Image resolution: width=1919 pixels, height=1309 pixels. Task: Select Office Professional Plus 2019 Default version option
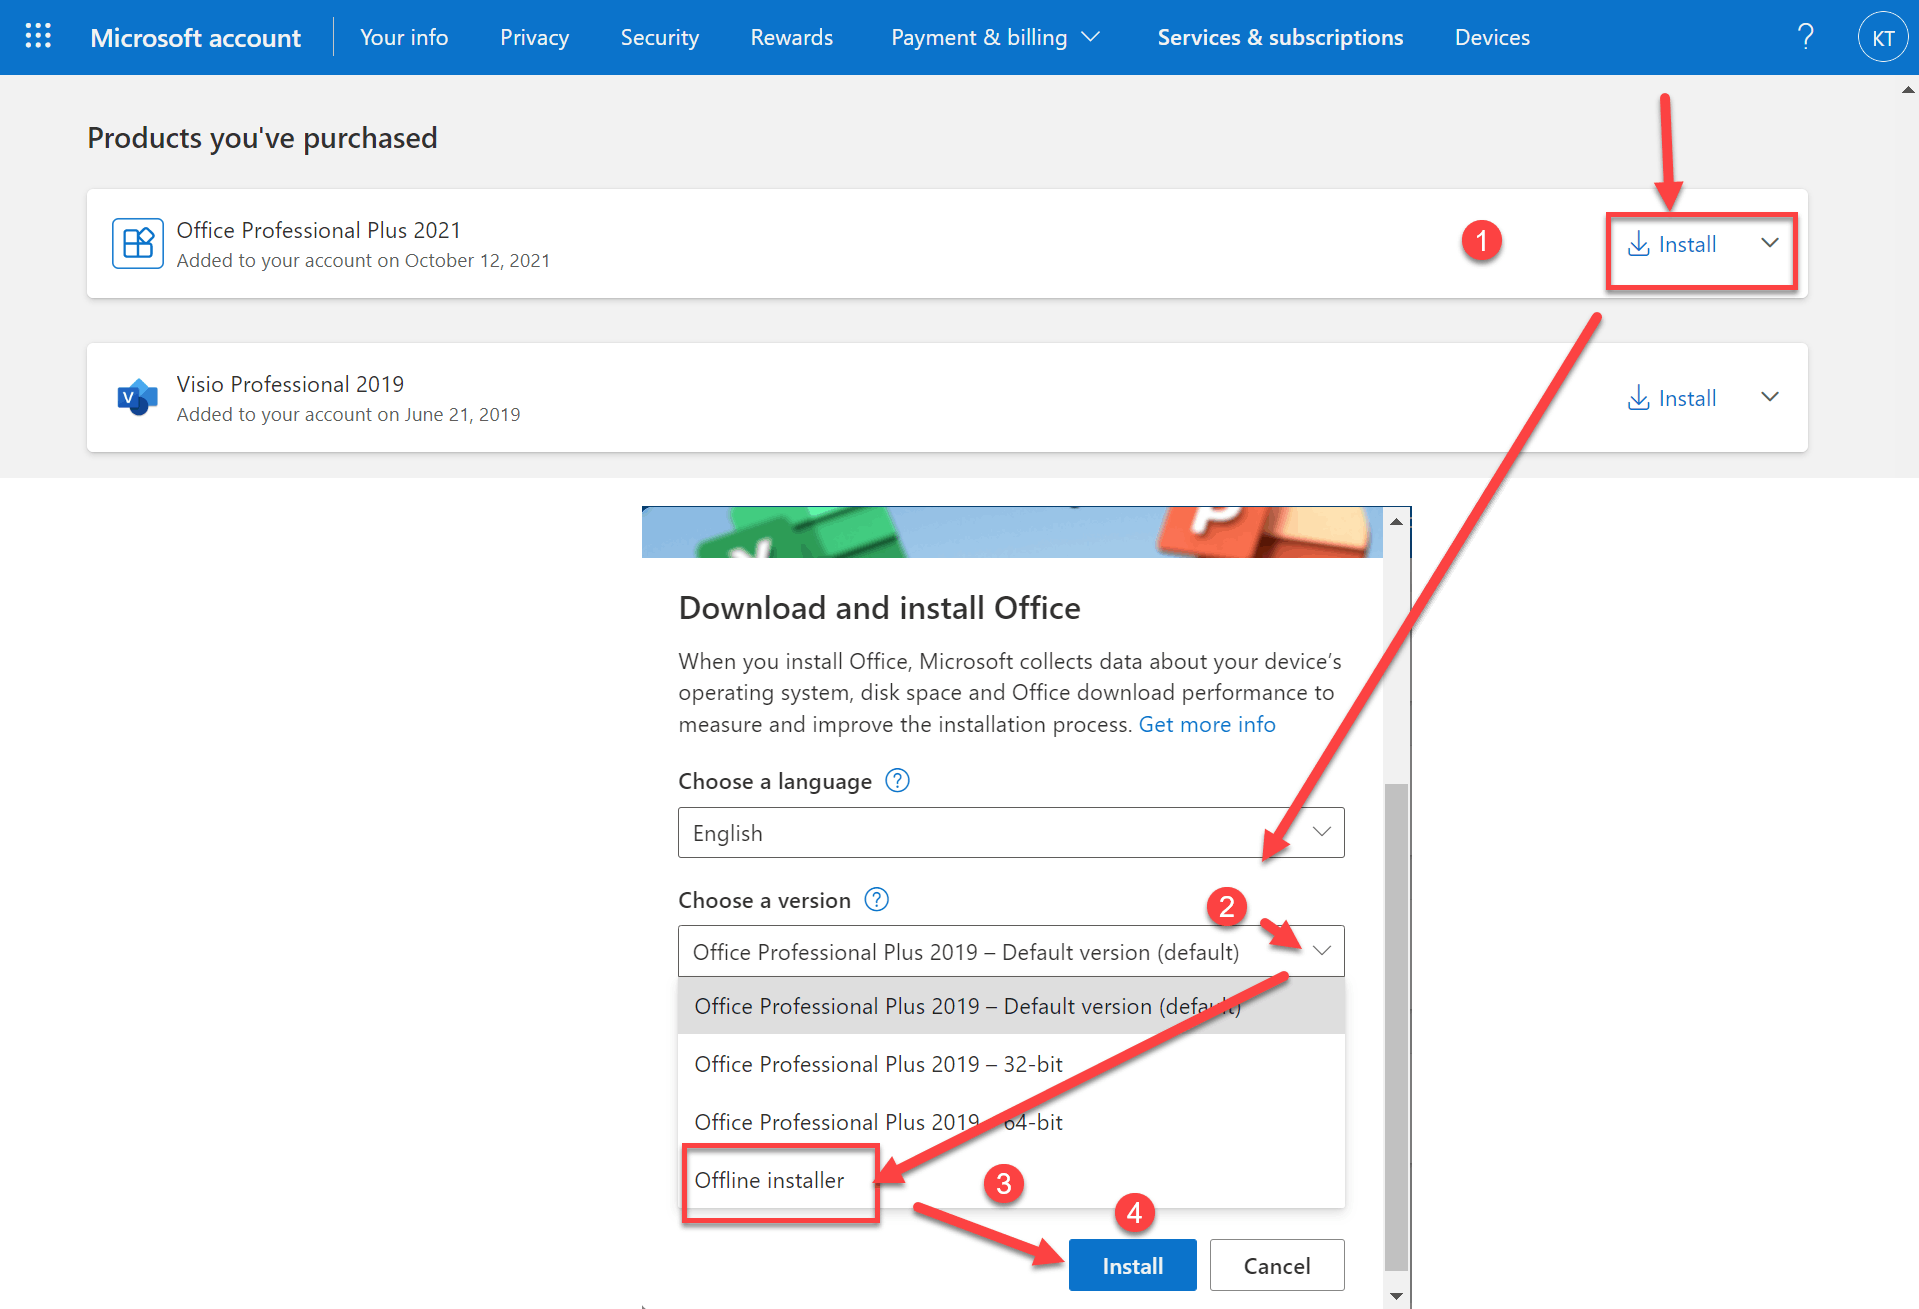coord(1011,1006)
